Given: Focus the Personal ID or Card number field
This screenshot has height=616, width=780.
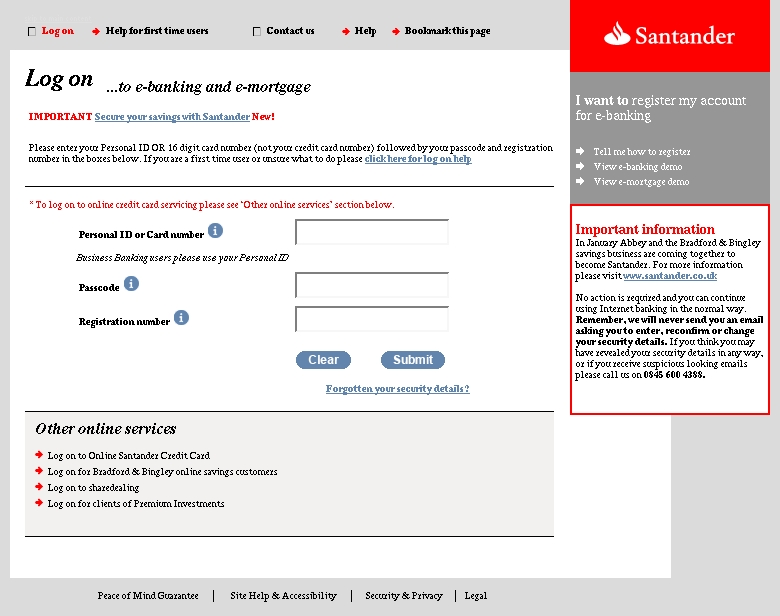Looking at the screenshot, I should pyautogui.click(x=372, y=233).
